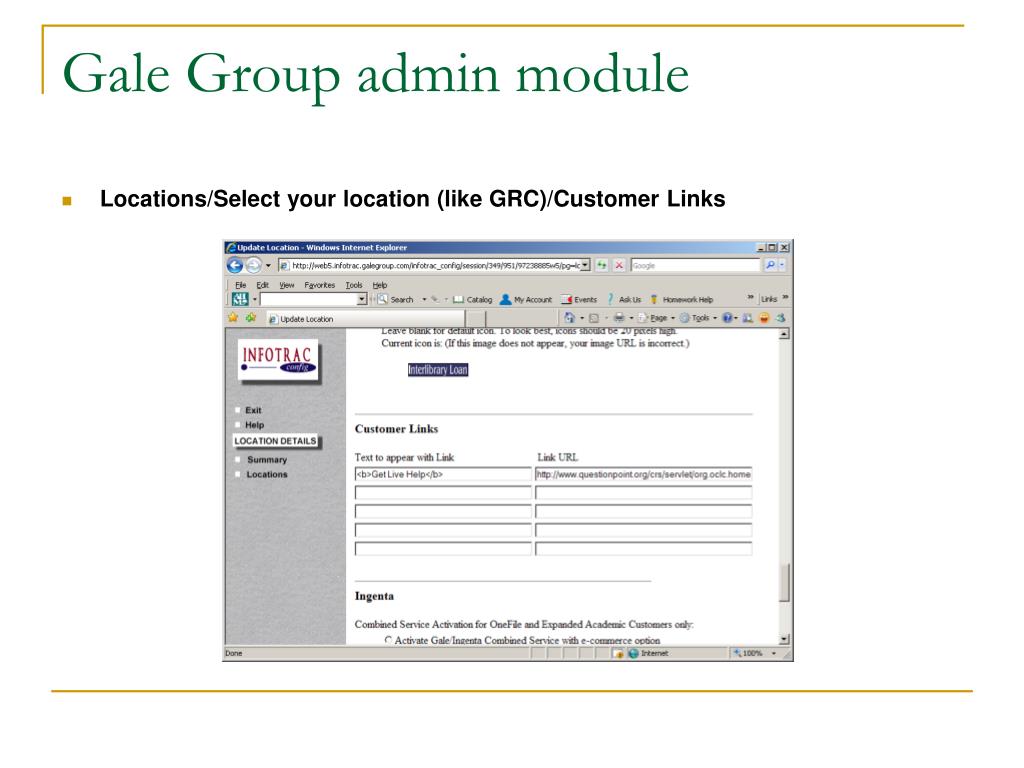Click the Internet zone status icon
Screen dimensions: 1024x768
tap(633, 653)
